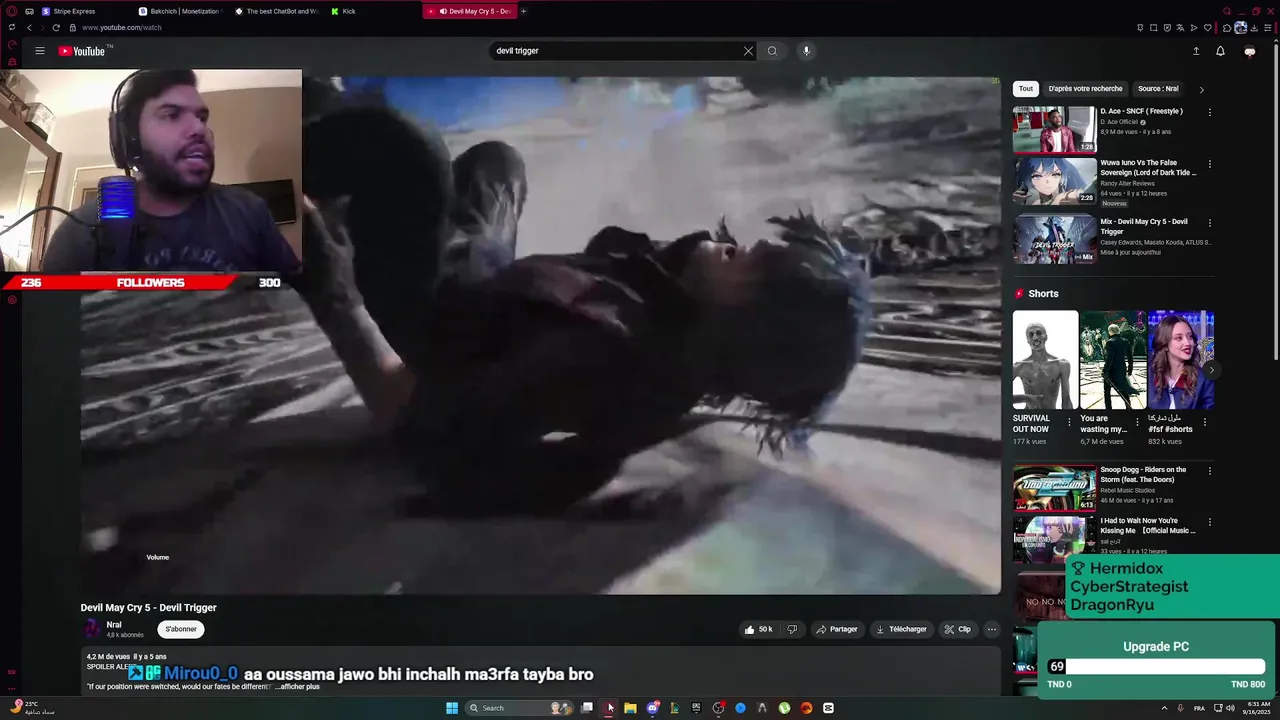The image size is (1280, 720).
Task: Reload the YouTube page
Action: 56,28
